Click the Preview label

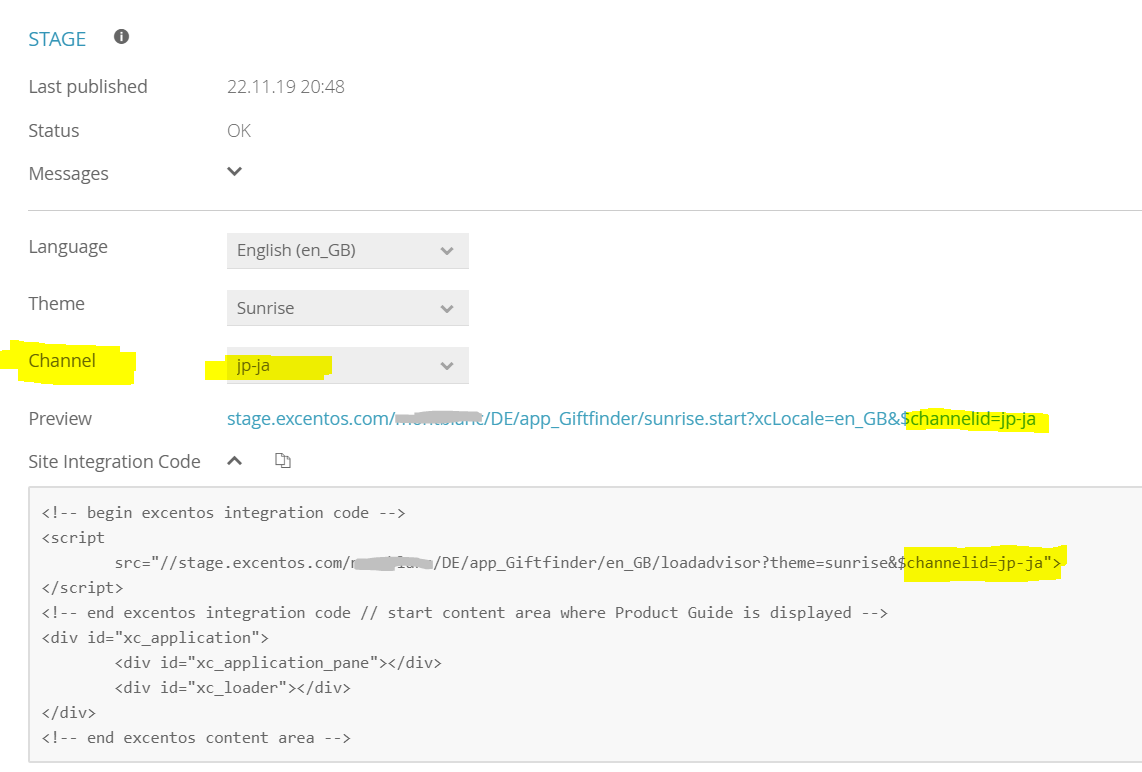pos(60,419)
